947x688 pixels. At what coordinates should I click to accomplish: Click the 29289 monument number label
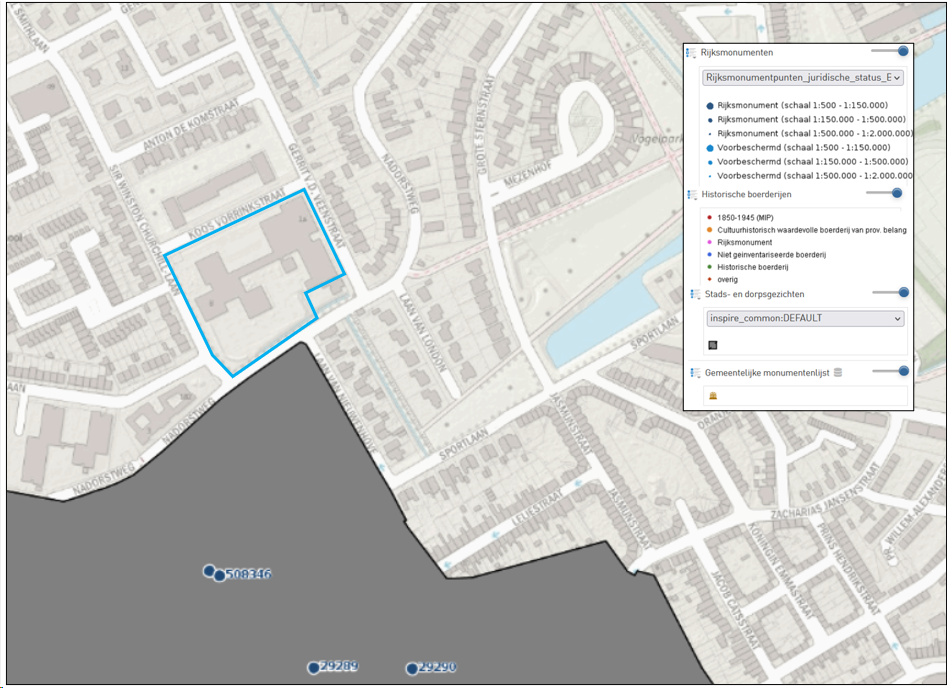coord(339,666)
